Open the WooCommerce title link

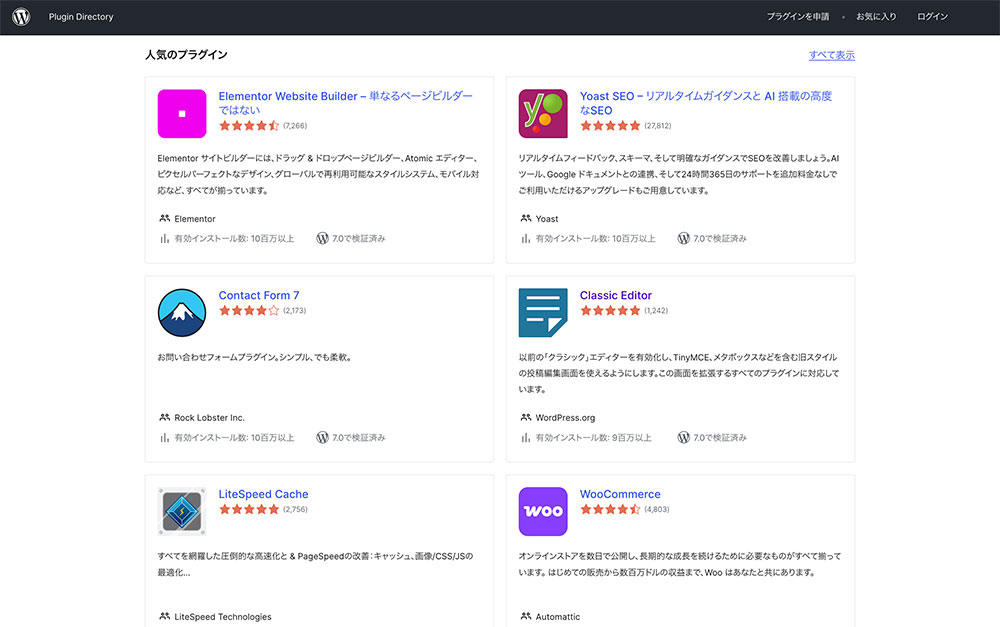(x=620, y=494)
